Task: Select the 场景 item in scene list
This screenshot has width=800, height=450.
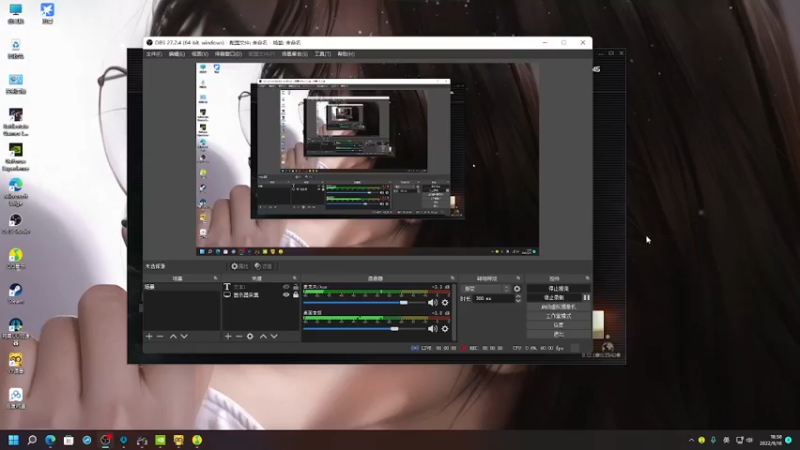Action: point(182,287)
